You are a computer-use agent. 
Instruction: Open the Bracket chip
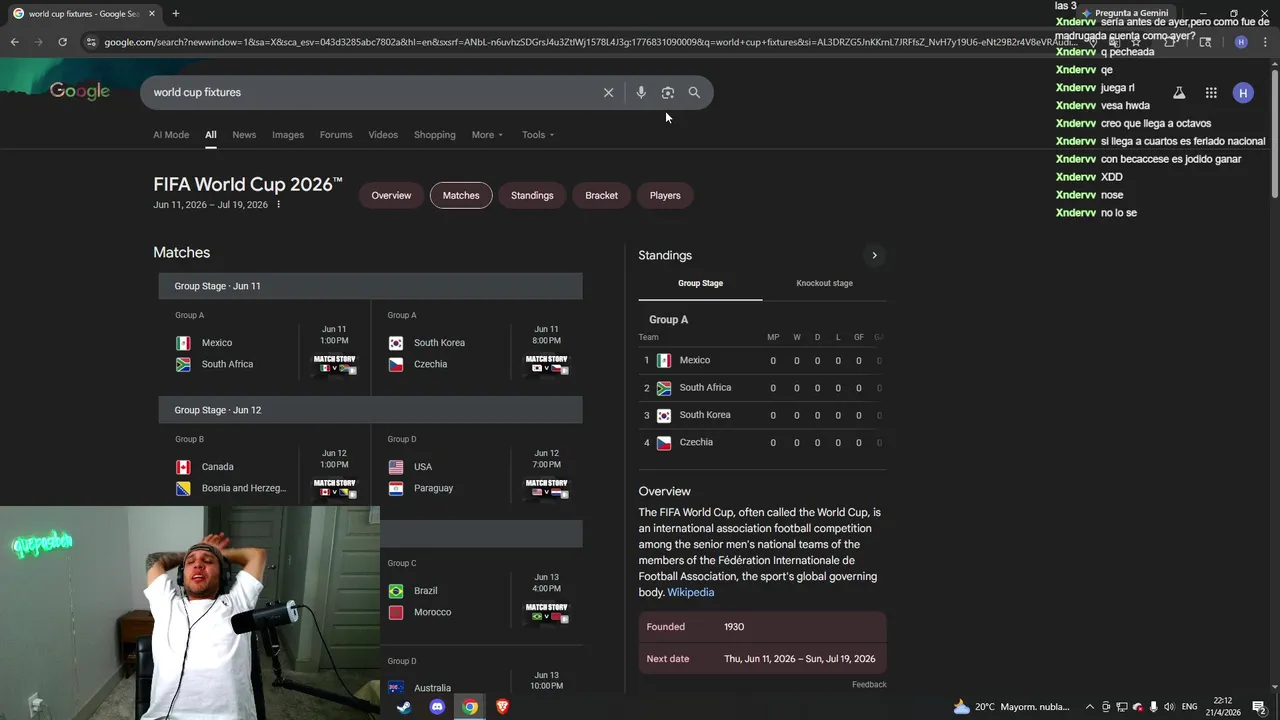tap(601, 195)
